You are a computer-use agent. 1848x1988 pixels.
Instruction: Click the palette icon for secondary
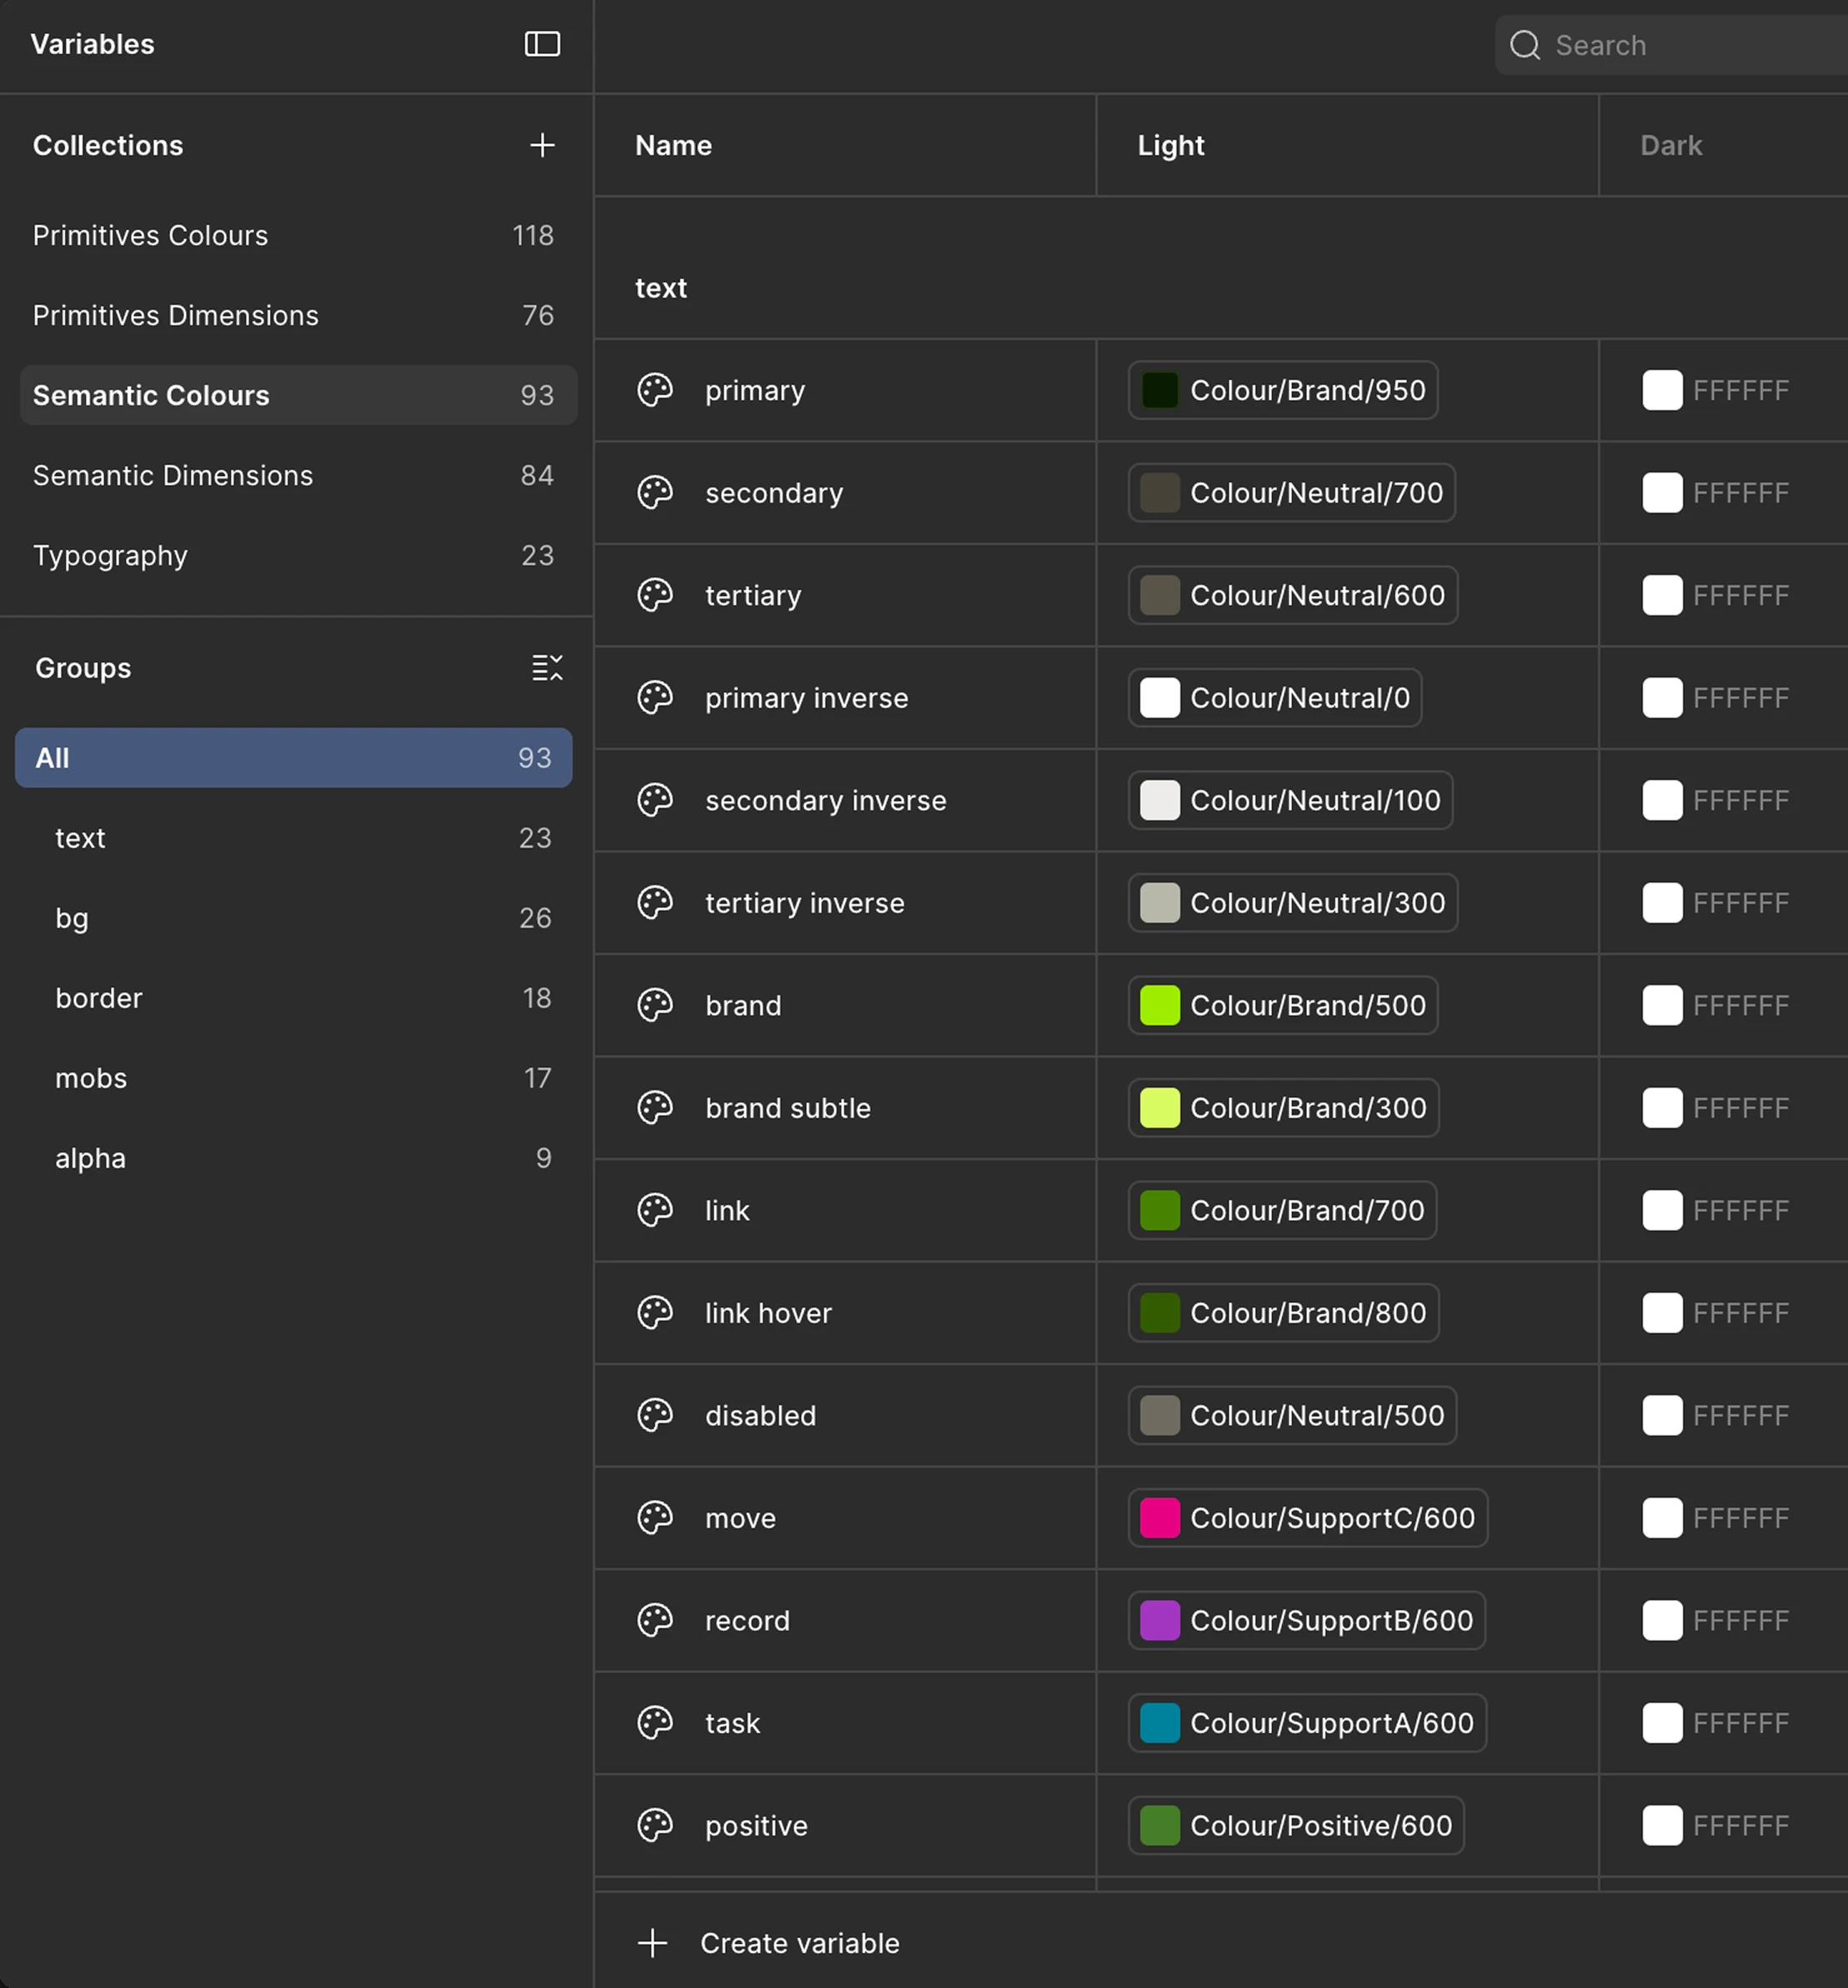pyautogui.click(x=655, y=493)
